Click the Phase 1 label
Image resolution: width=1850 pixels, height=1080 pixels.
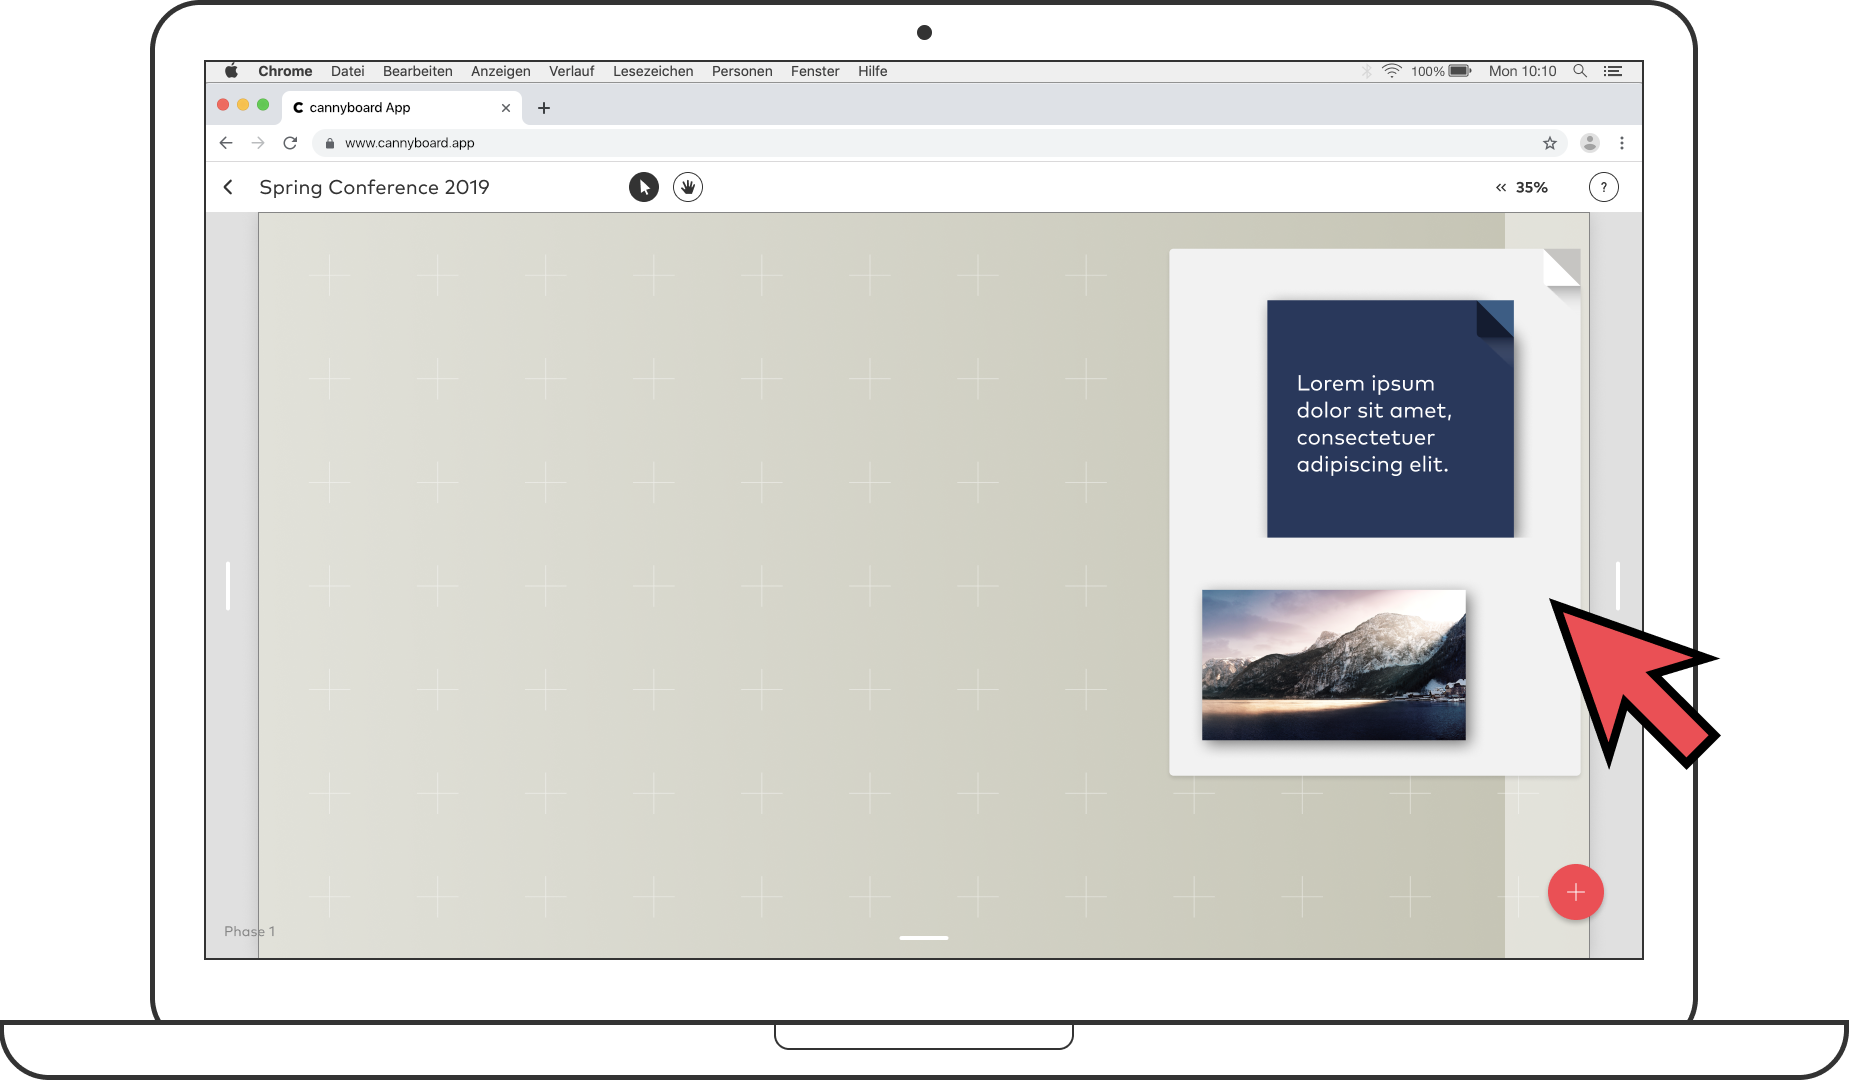tap(250, 931)
